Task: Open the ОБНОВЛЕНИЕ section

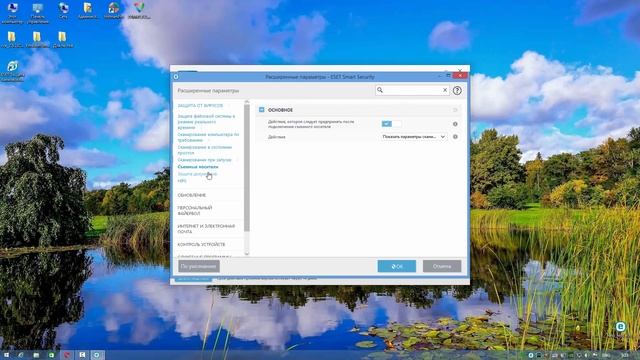Action: [191, 195]
